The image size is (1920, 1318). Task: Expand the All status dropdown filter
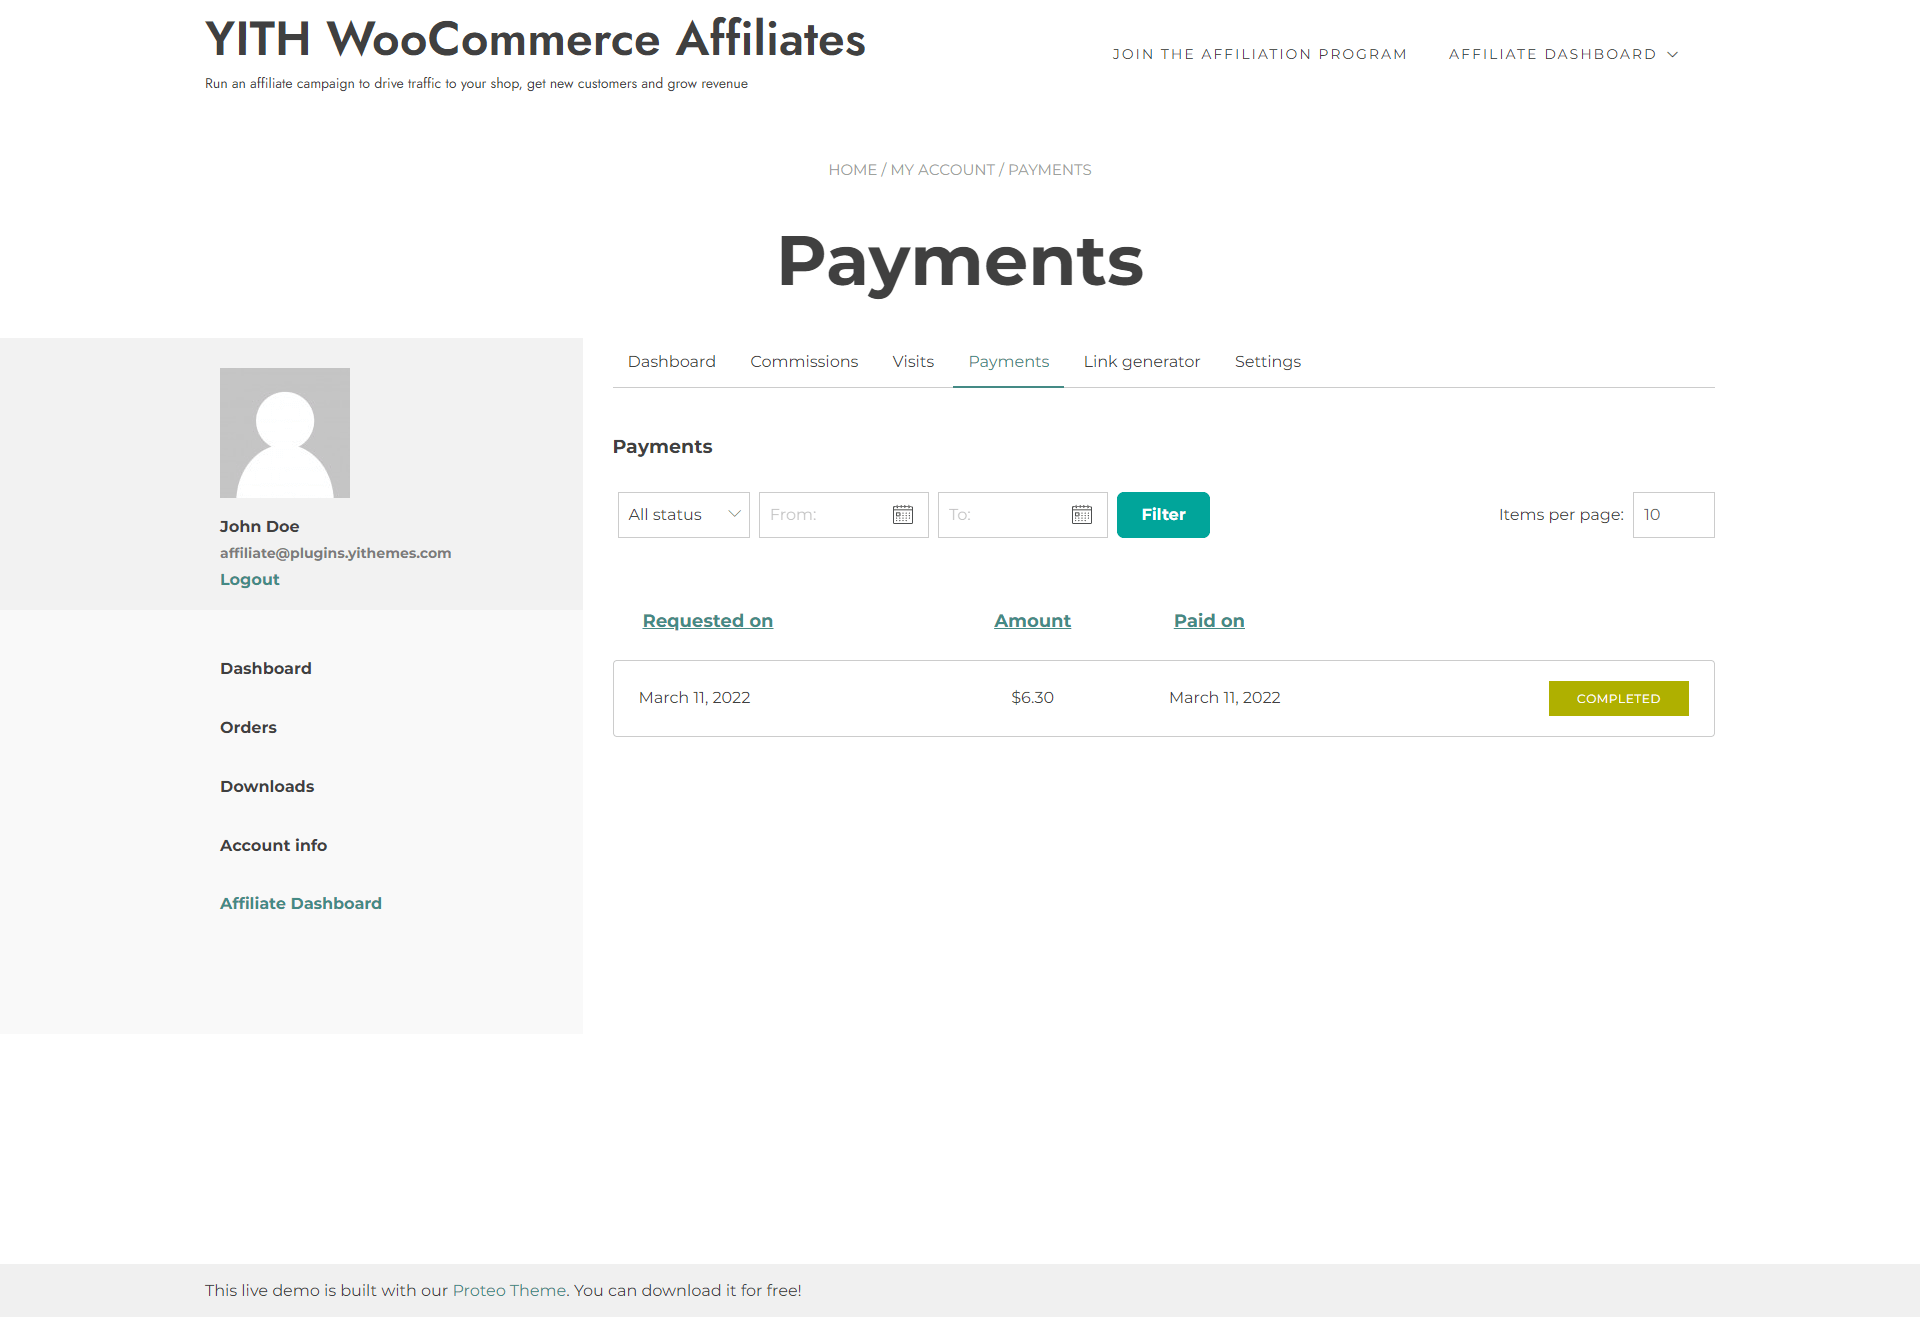click(x=683, y=514)
